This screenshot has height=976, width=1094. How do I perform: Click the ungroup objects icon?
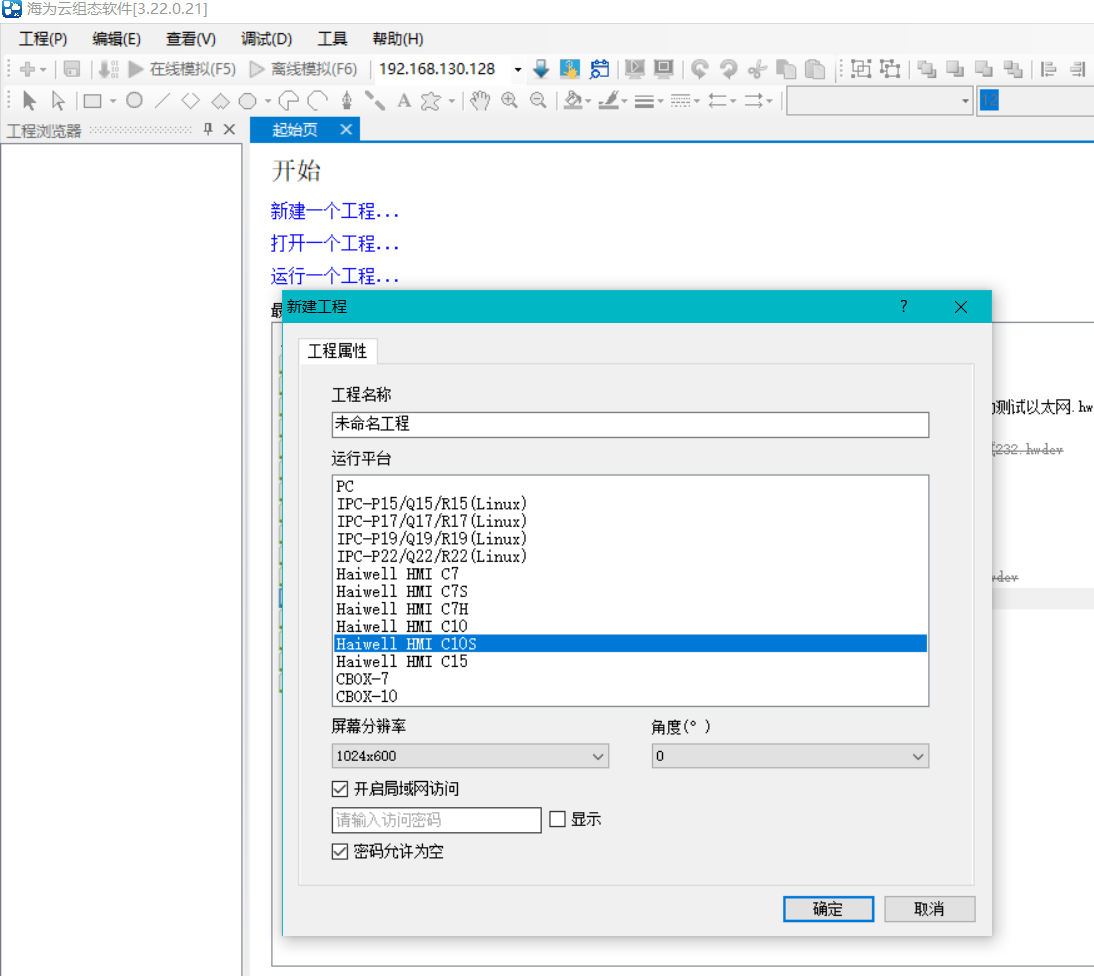click(x=890, y=69)
